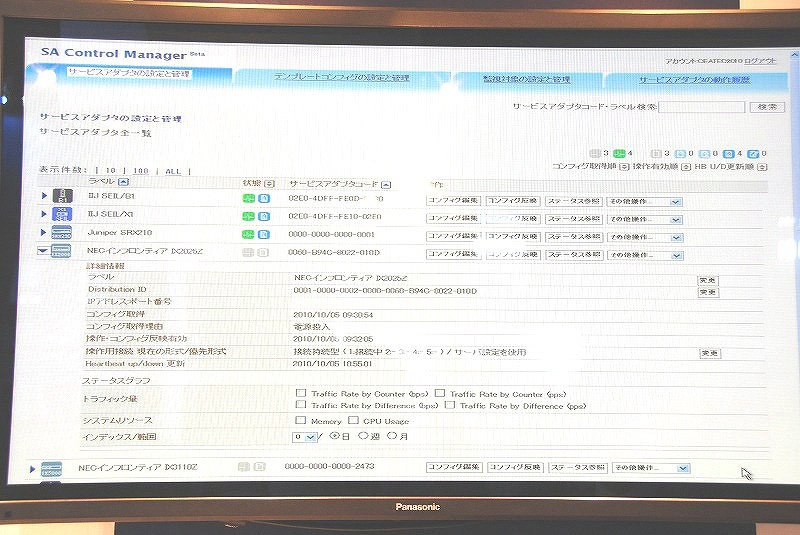Click the ログアウト link
This screenshot has width=800, height=535.
tap(759, 61)
